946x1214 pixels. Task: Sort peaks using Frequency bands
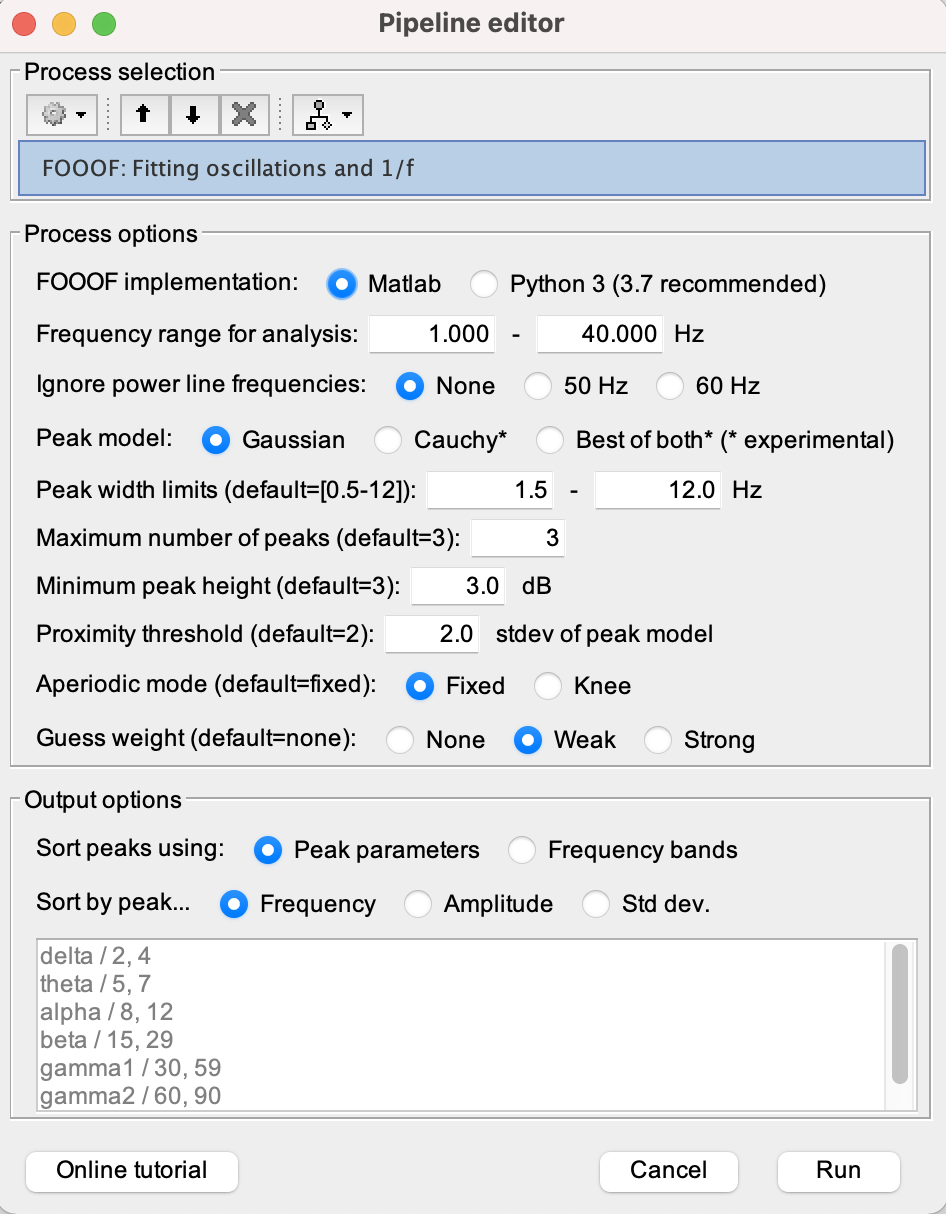click(x=521, y=850)
